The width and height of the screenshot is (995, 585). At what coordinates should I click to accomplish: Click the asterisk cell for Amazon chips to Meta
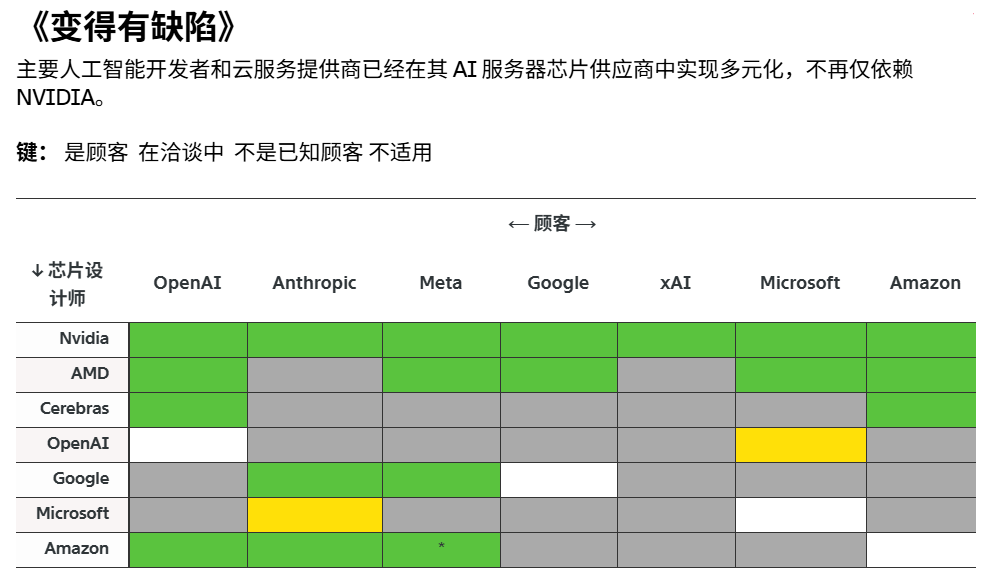pos(441,549)
